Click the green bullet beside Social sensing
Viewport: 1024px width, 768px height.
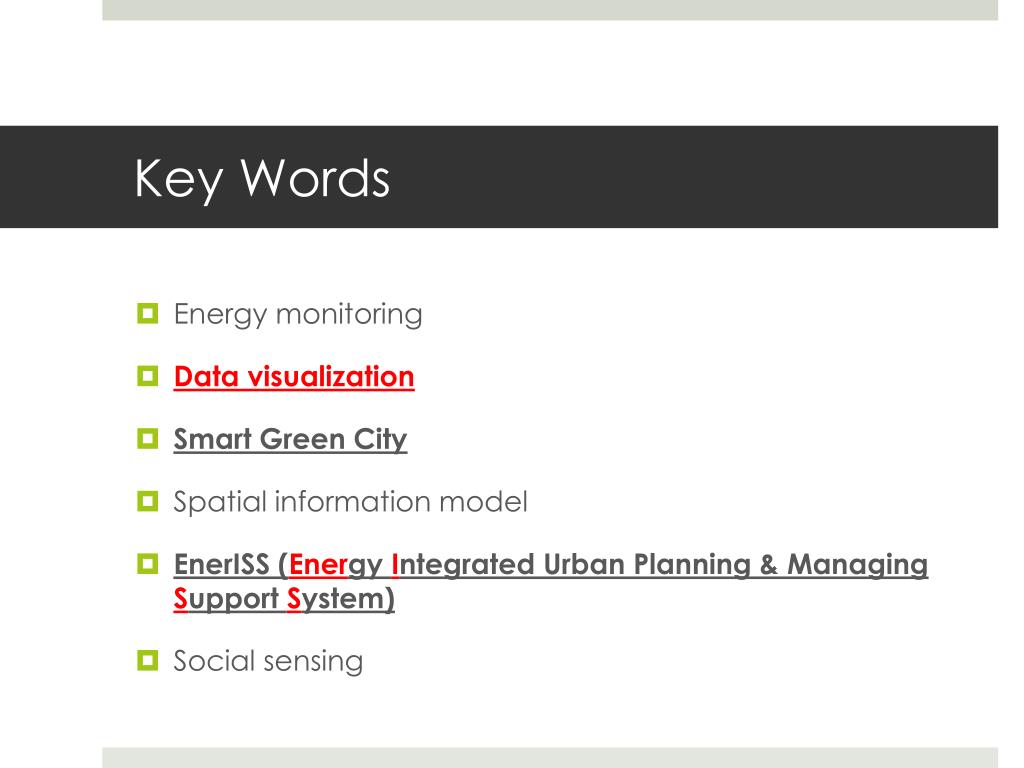pyautogui.click(x=148, y=660)
